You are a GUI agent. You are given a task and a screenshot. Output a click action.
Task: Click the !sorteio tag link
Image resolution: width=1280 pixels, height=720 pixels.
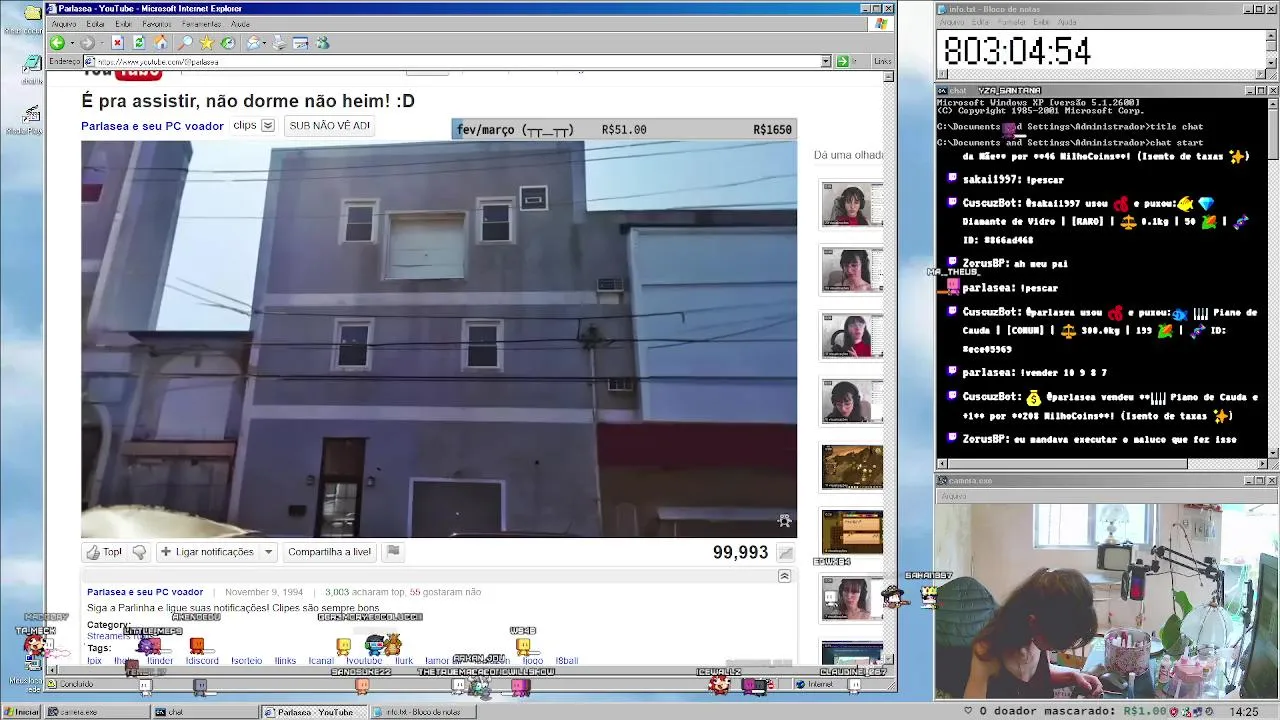(x=246, y=661)
